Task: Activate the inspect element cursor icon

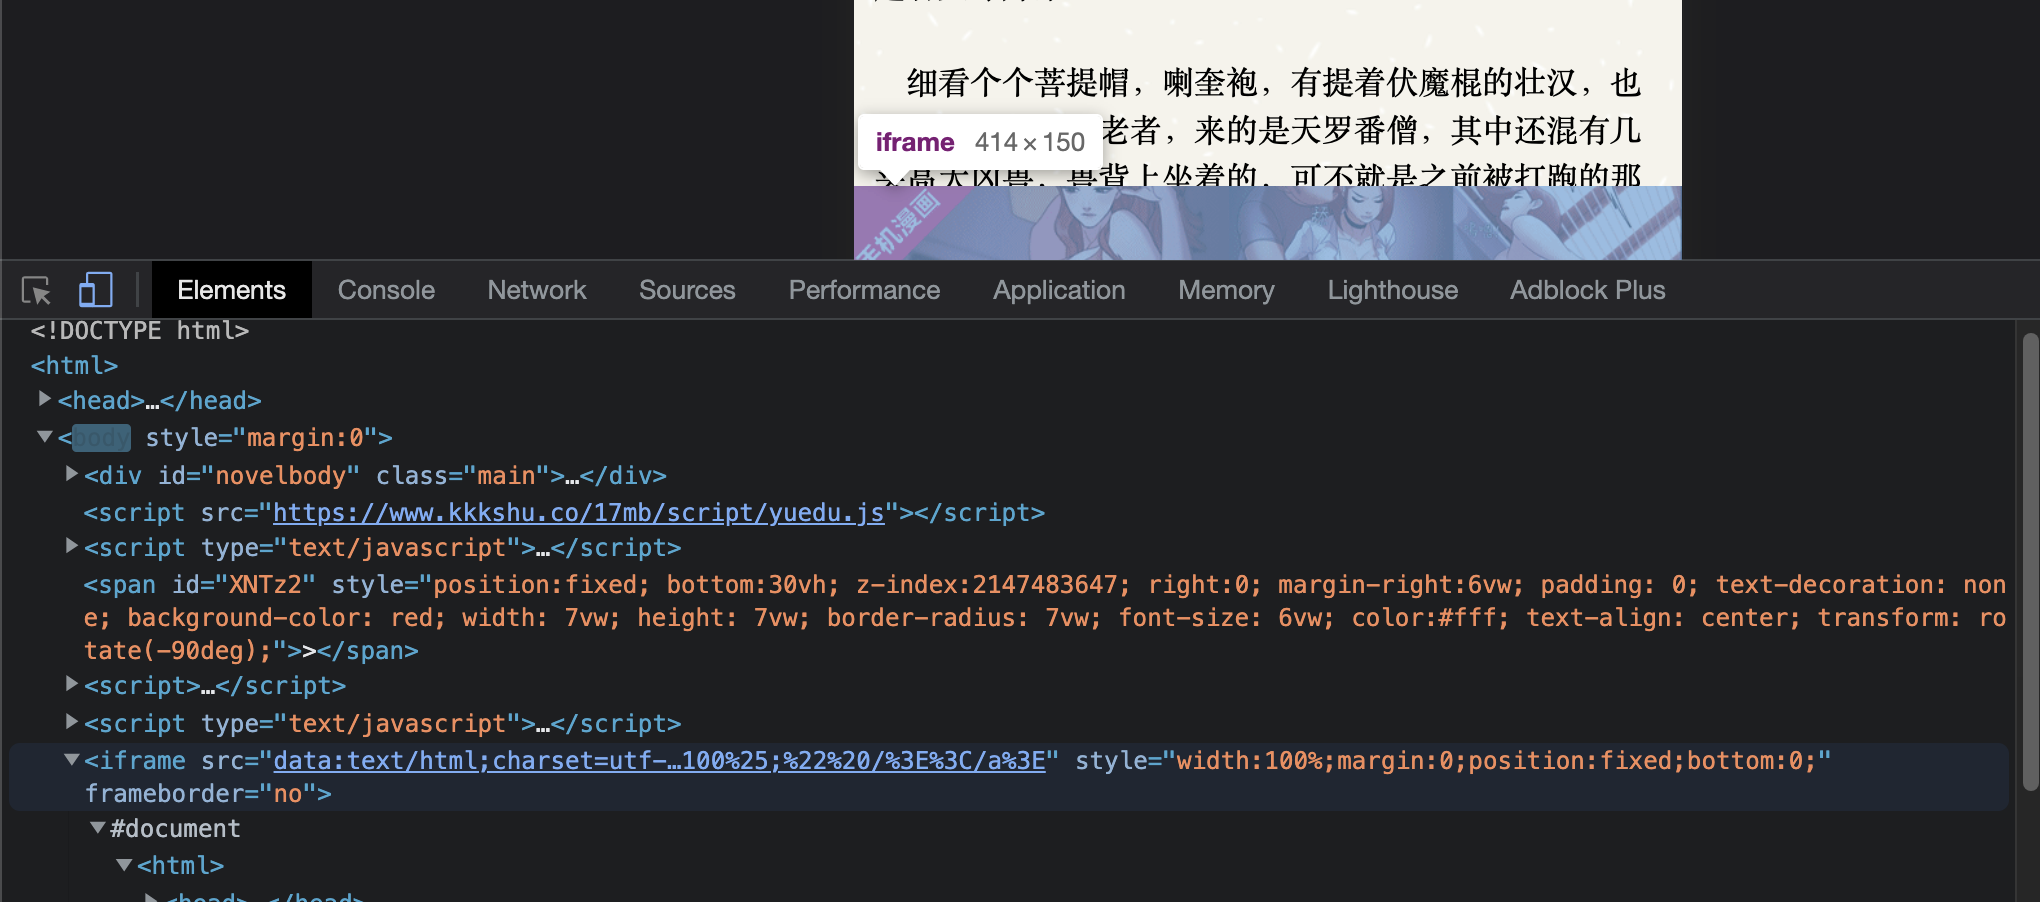Action: (35, 289)
